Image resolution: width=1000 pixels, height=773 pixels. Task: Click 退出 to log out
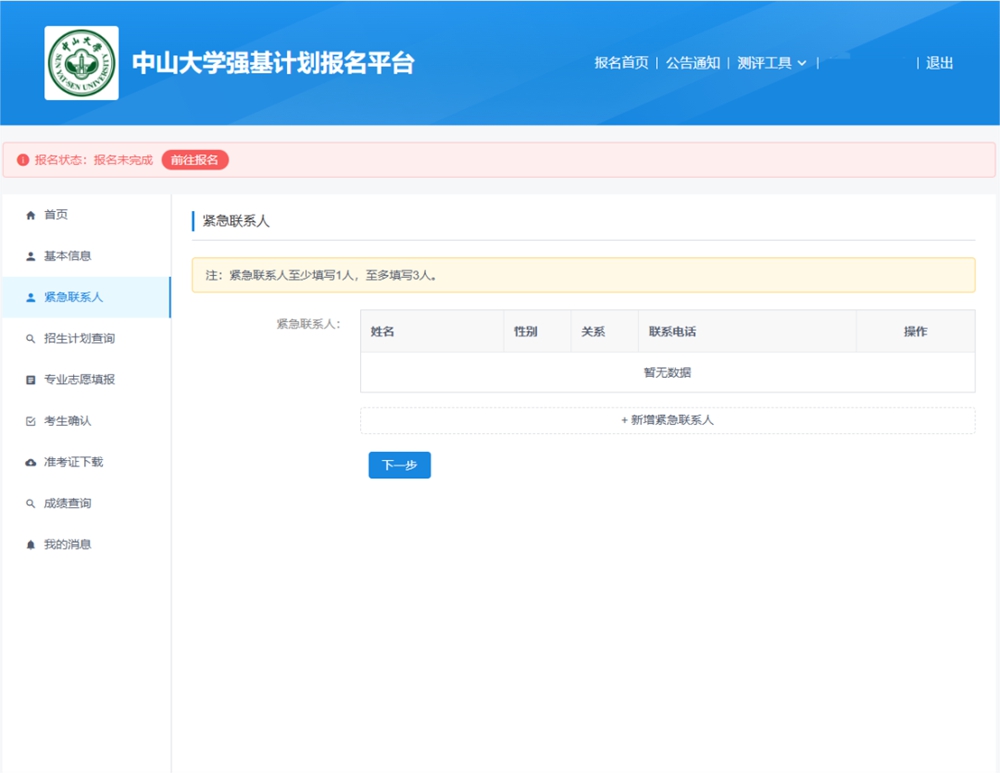(x=939, y=63)
